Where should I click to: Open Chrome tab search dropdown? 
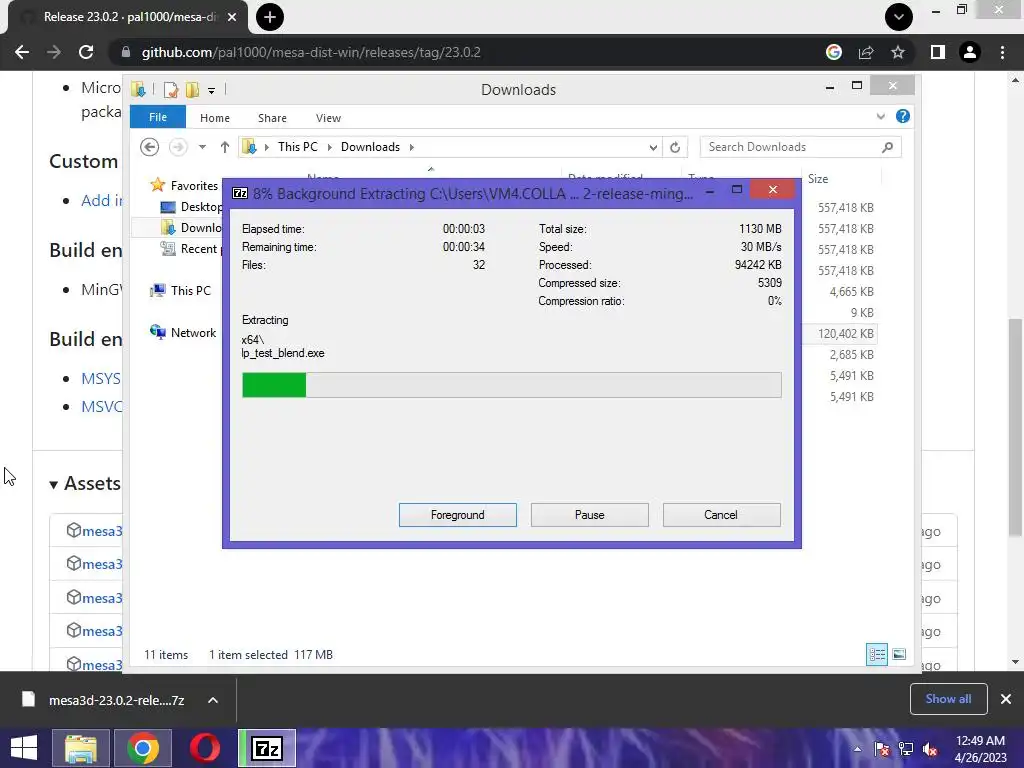[899, 17]
